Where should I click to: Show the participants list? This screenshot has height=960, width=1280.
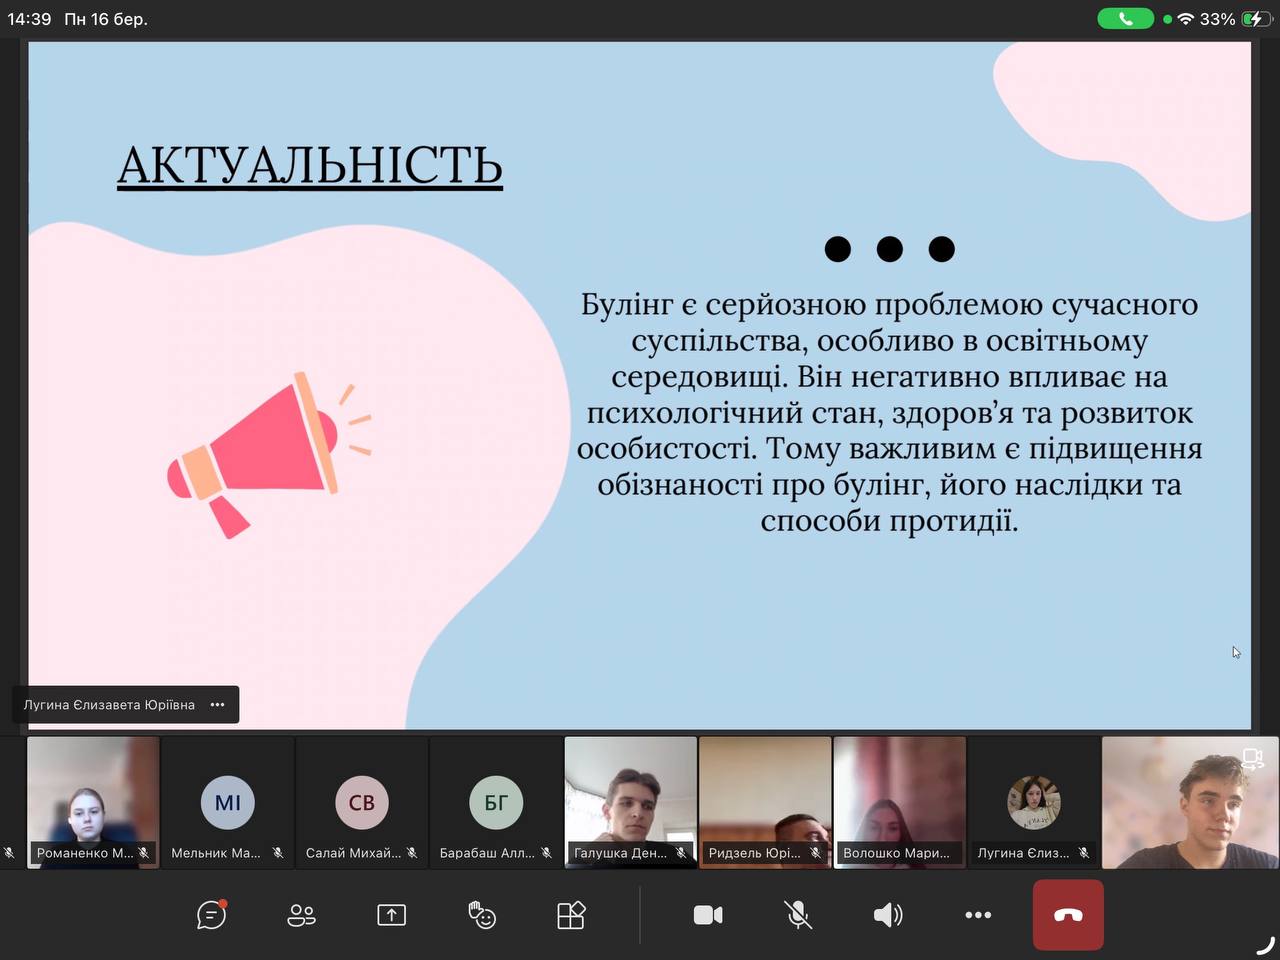(x=301, y=915)
